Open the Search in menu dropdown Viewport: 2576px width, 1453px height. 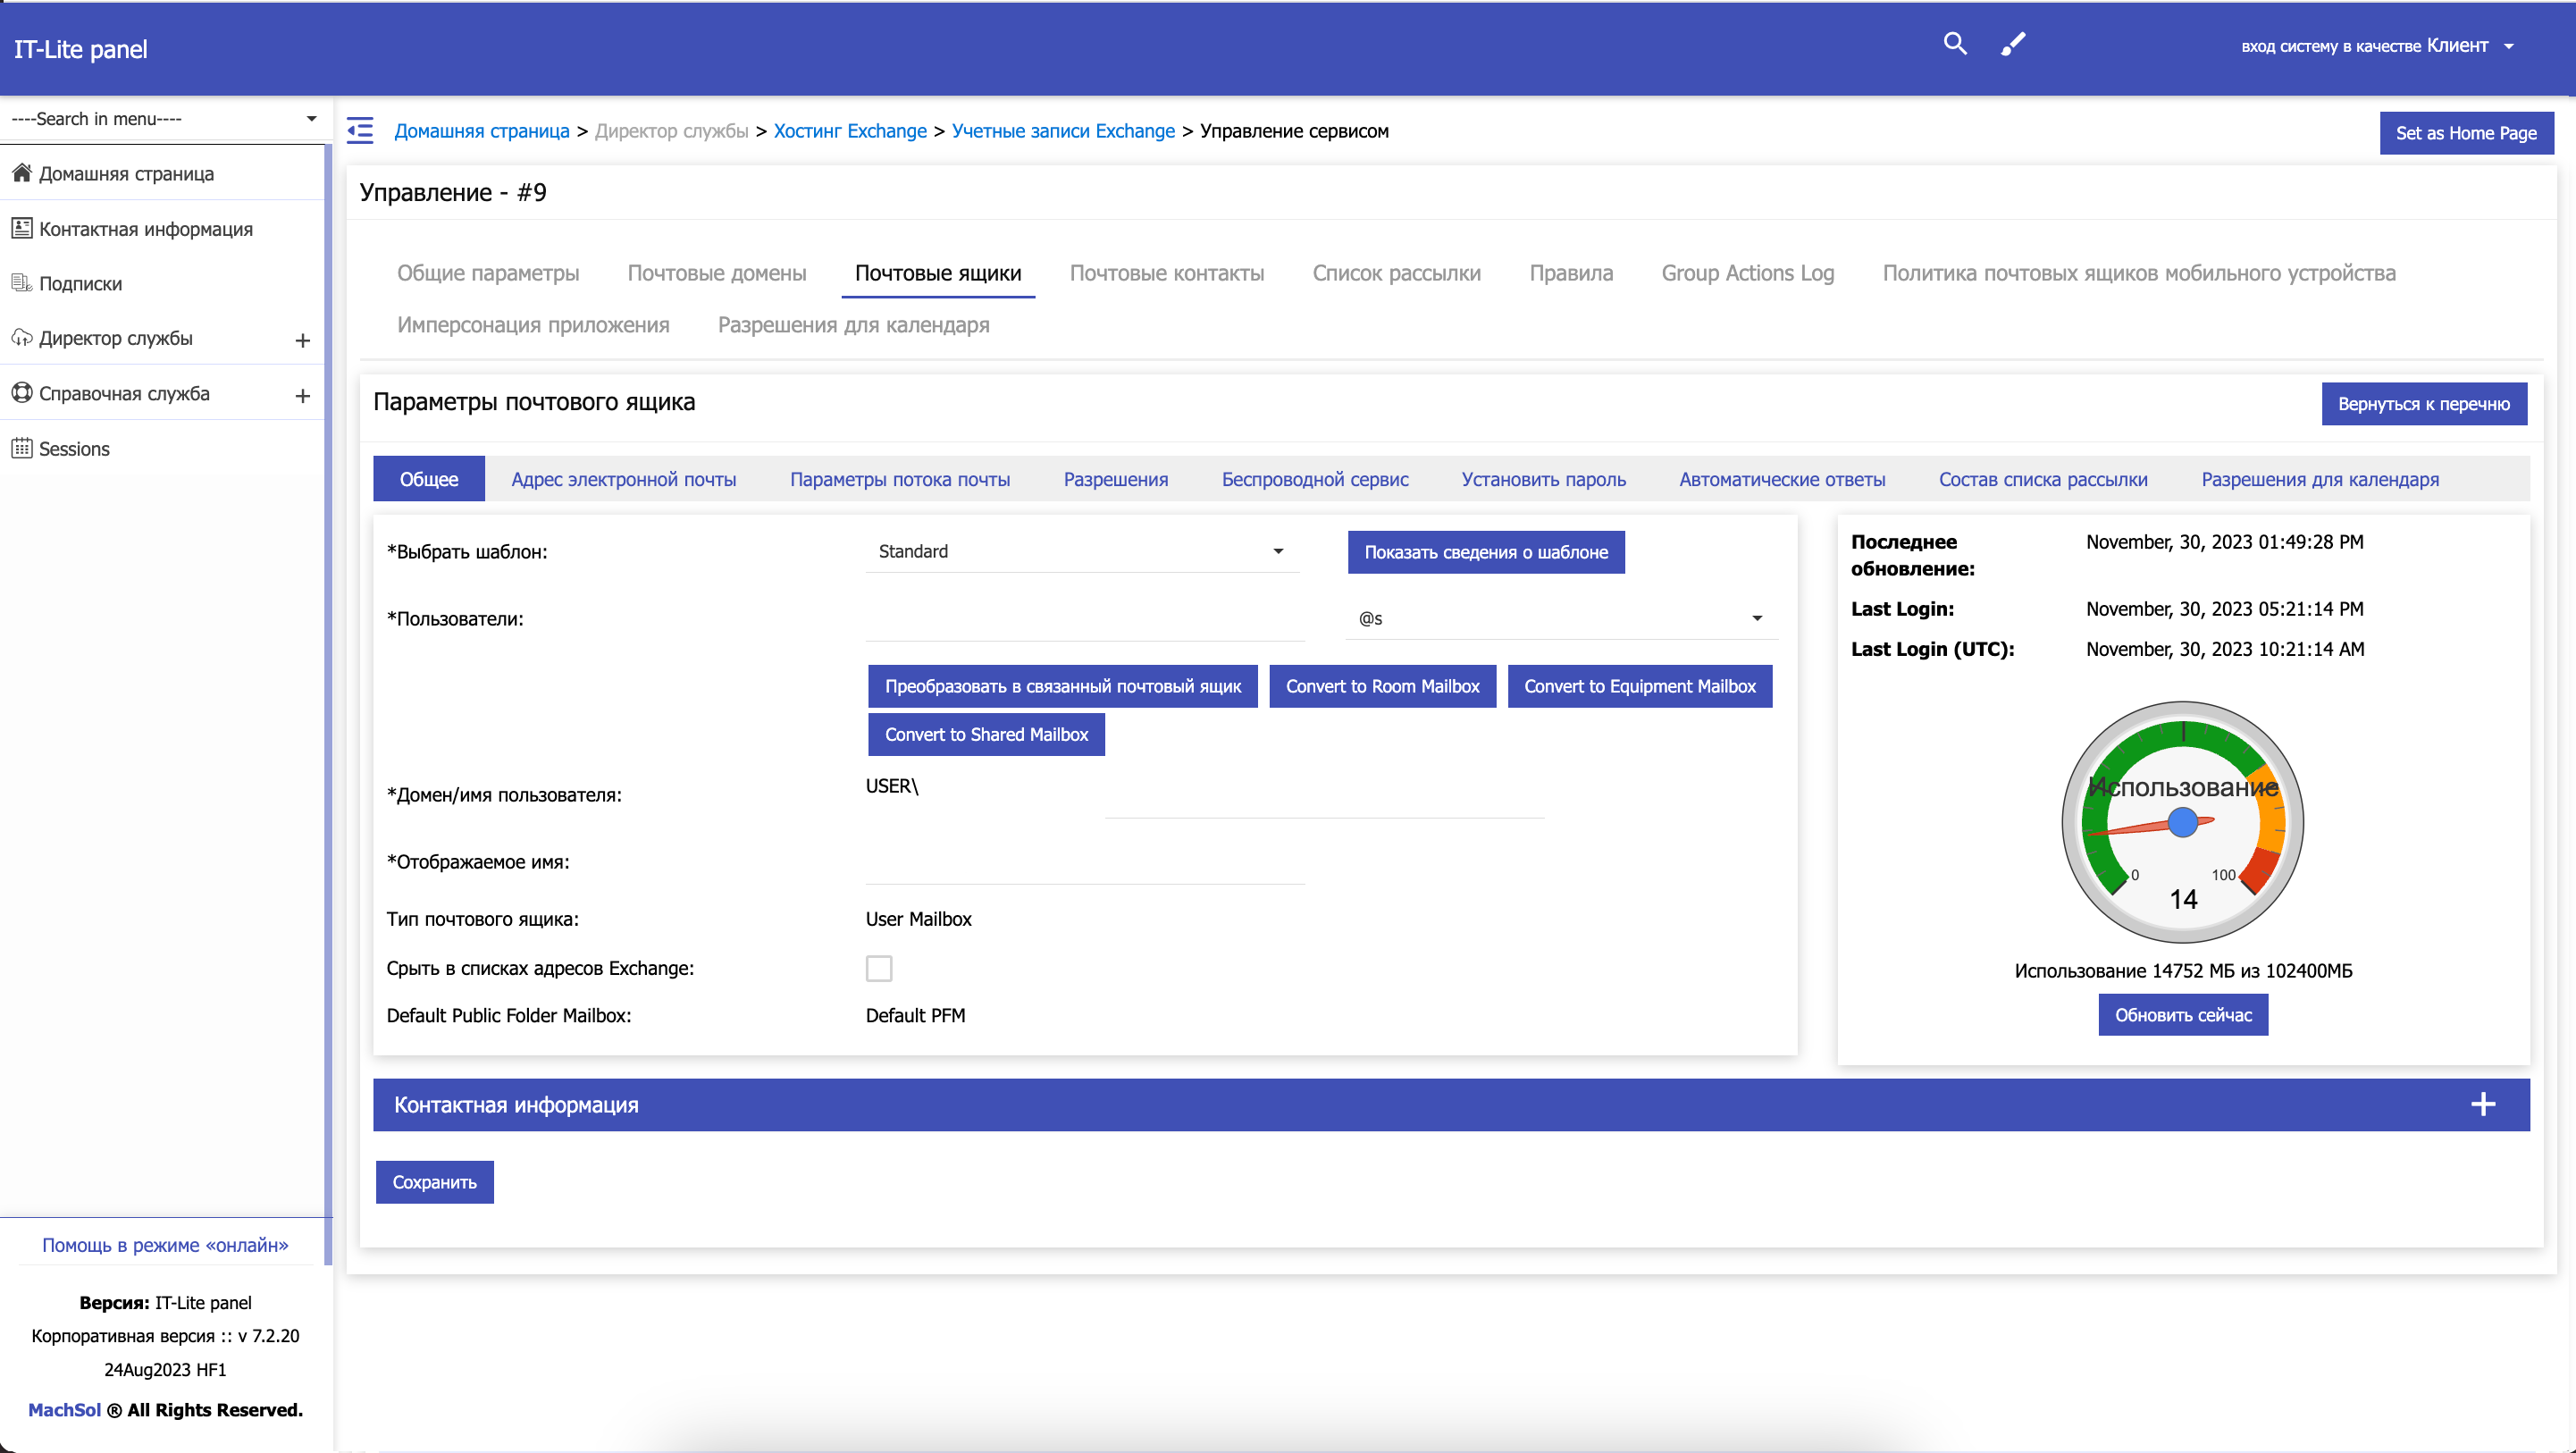coord(164,119)
